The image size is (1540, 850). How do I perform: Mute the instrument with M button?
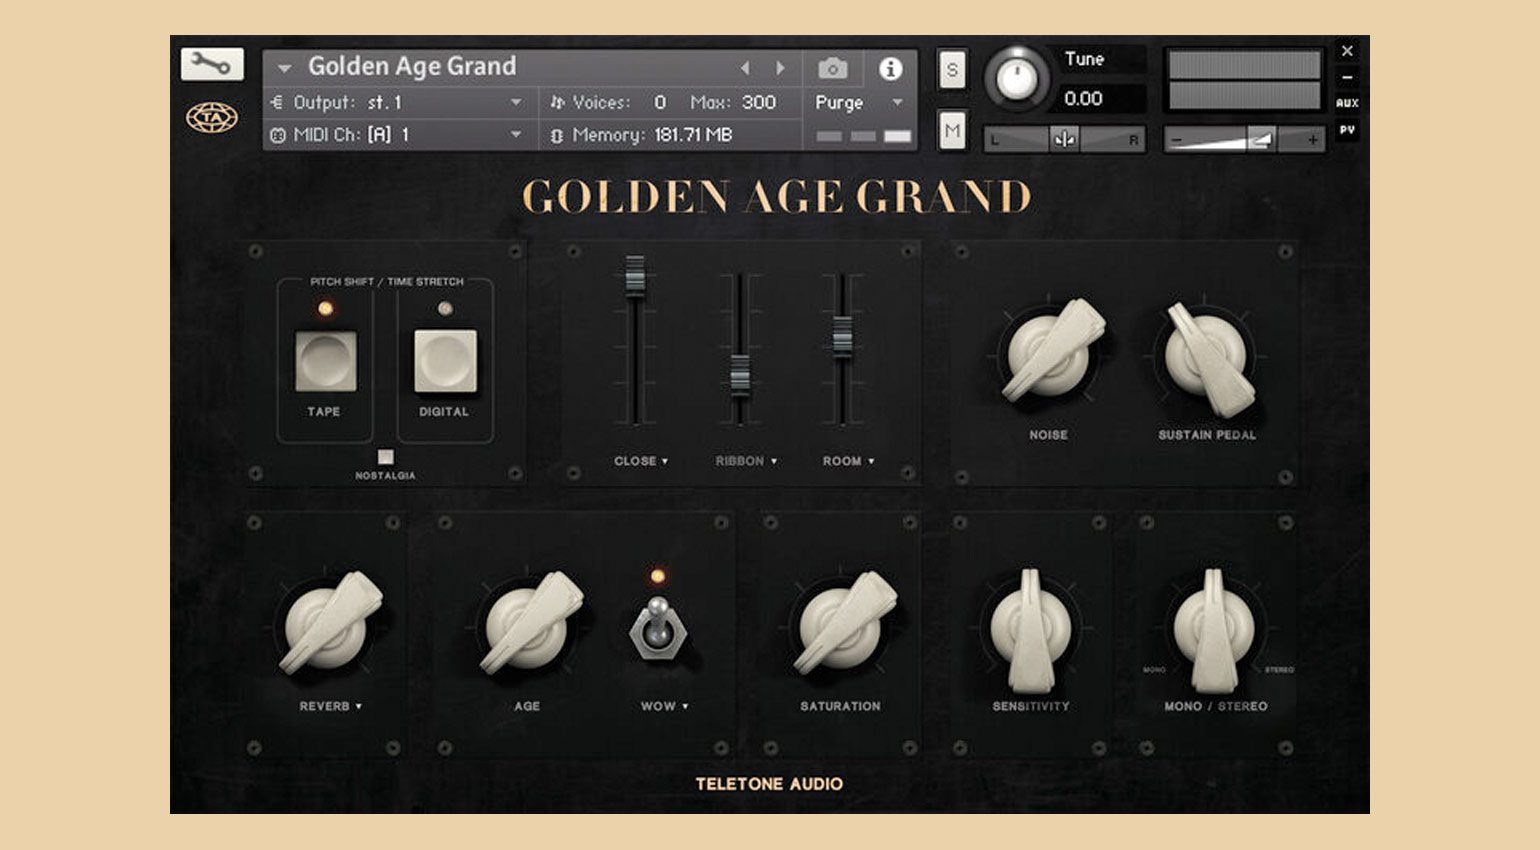point(952,130)
